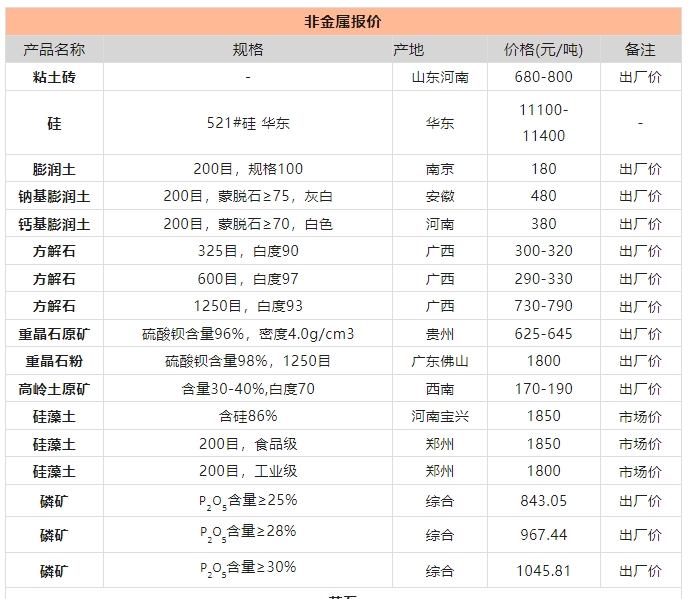
Task: Select the 河南宝兴 origin cell
Action: [439, 416]
